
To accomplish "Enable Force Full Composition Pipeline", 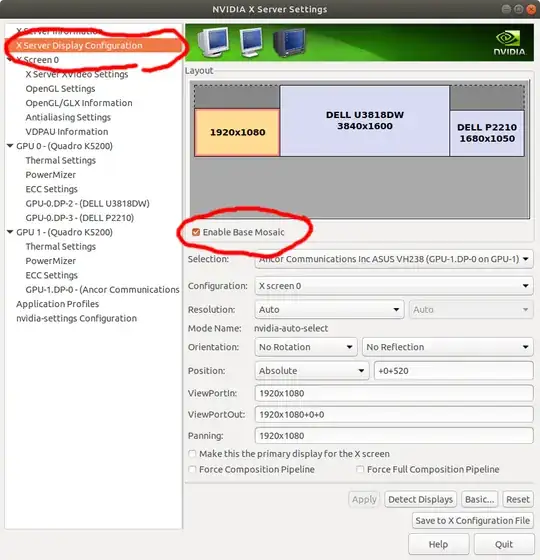I will coord(360,469).
